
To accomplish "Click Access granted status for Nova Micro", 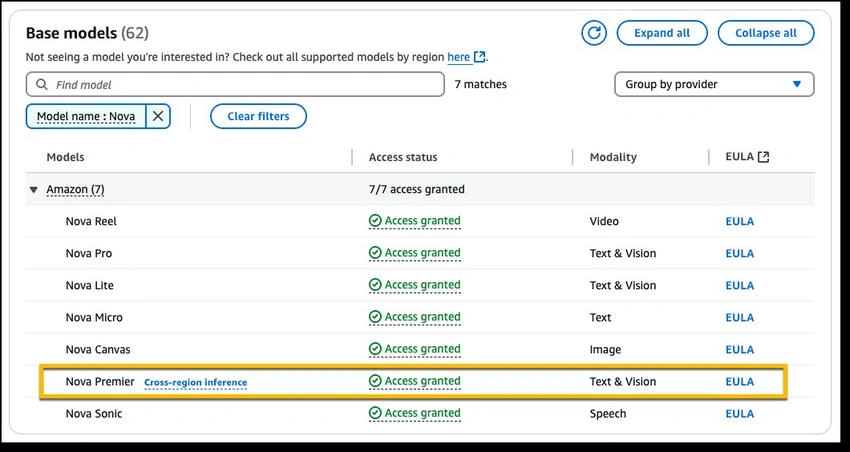I will click(x=415, y=317).
